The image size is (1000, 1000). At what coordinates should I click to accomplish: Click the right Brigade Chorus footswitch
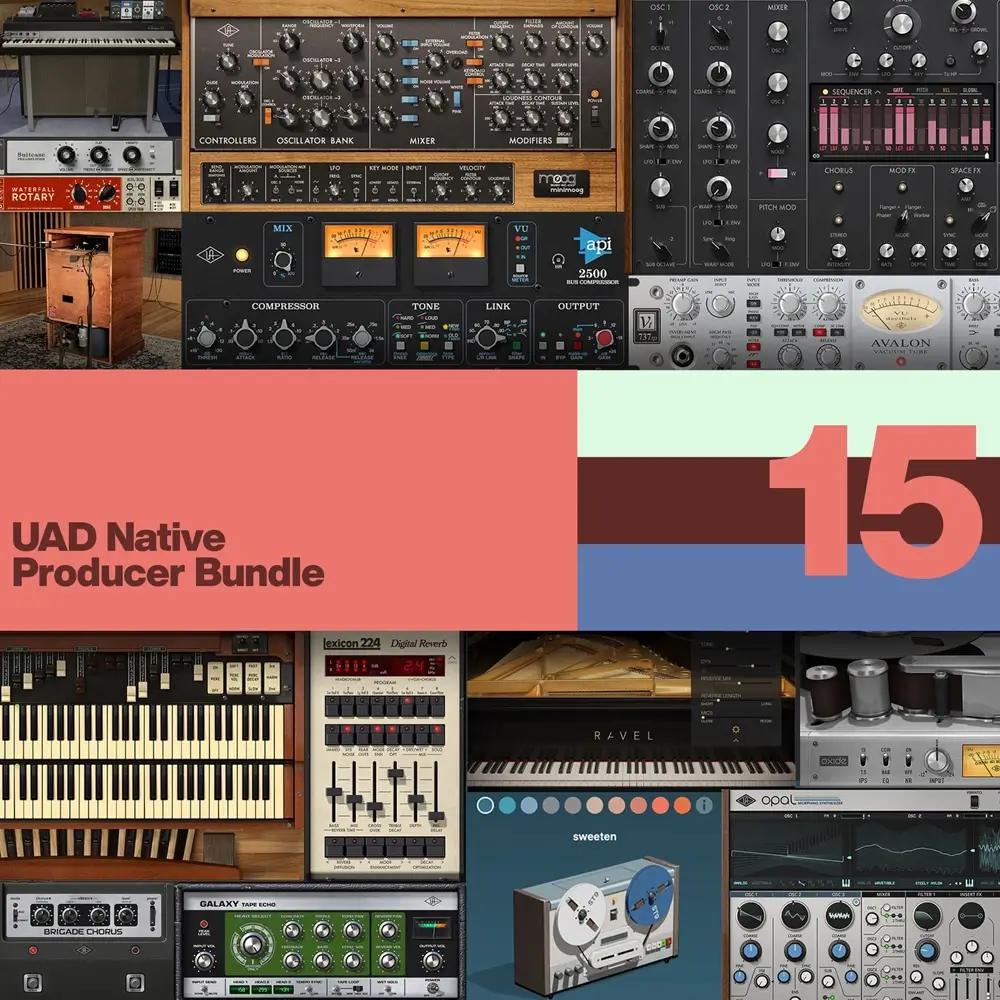[135, 983]
